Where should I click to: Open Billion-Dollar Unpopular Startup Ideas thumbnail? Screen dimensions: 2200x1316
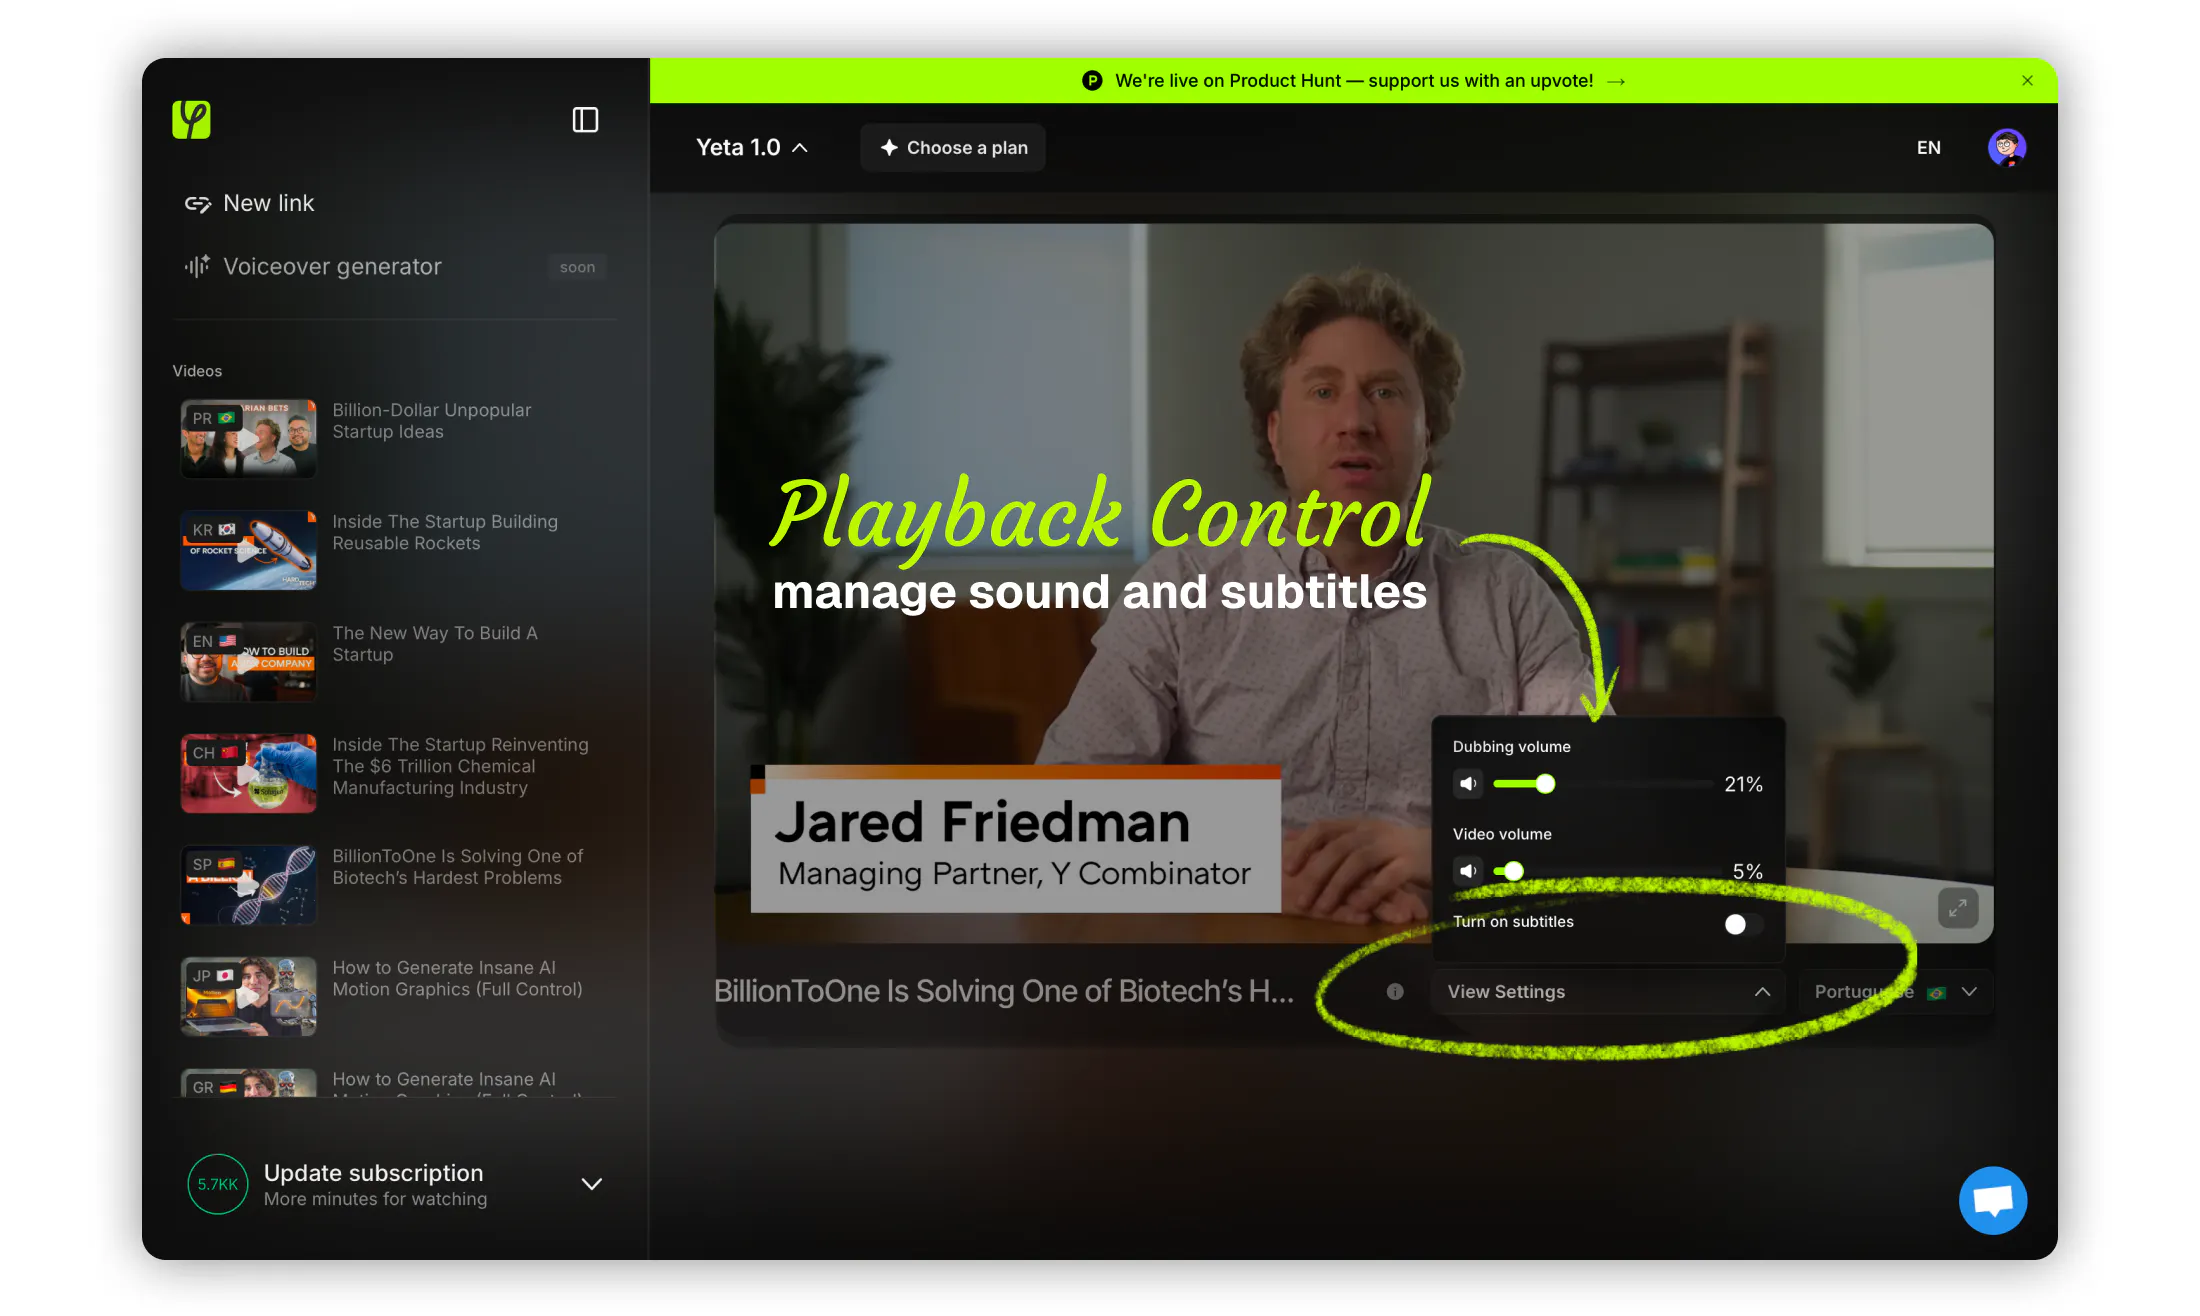pos(248,438)
